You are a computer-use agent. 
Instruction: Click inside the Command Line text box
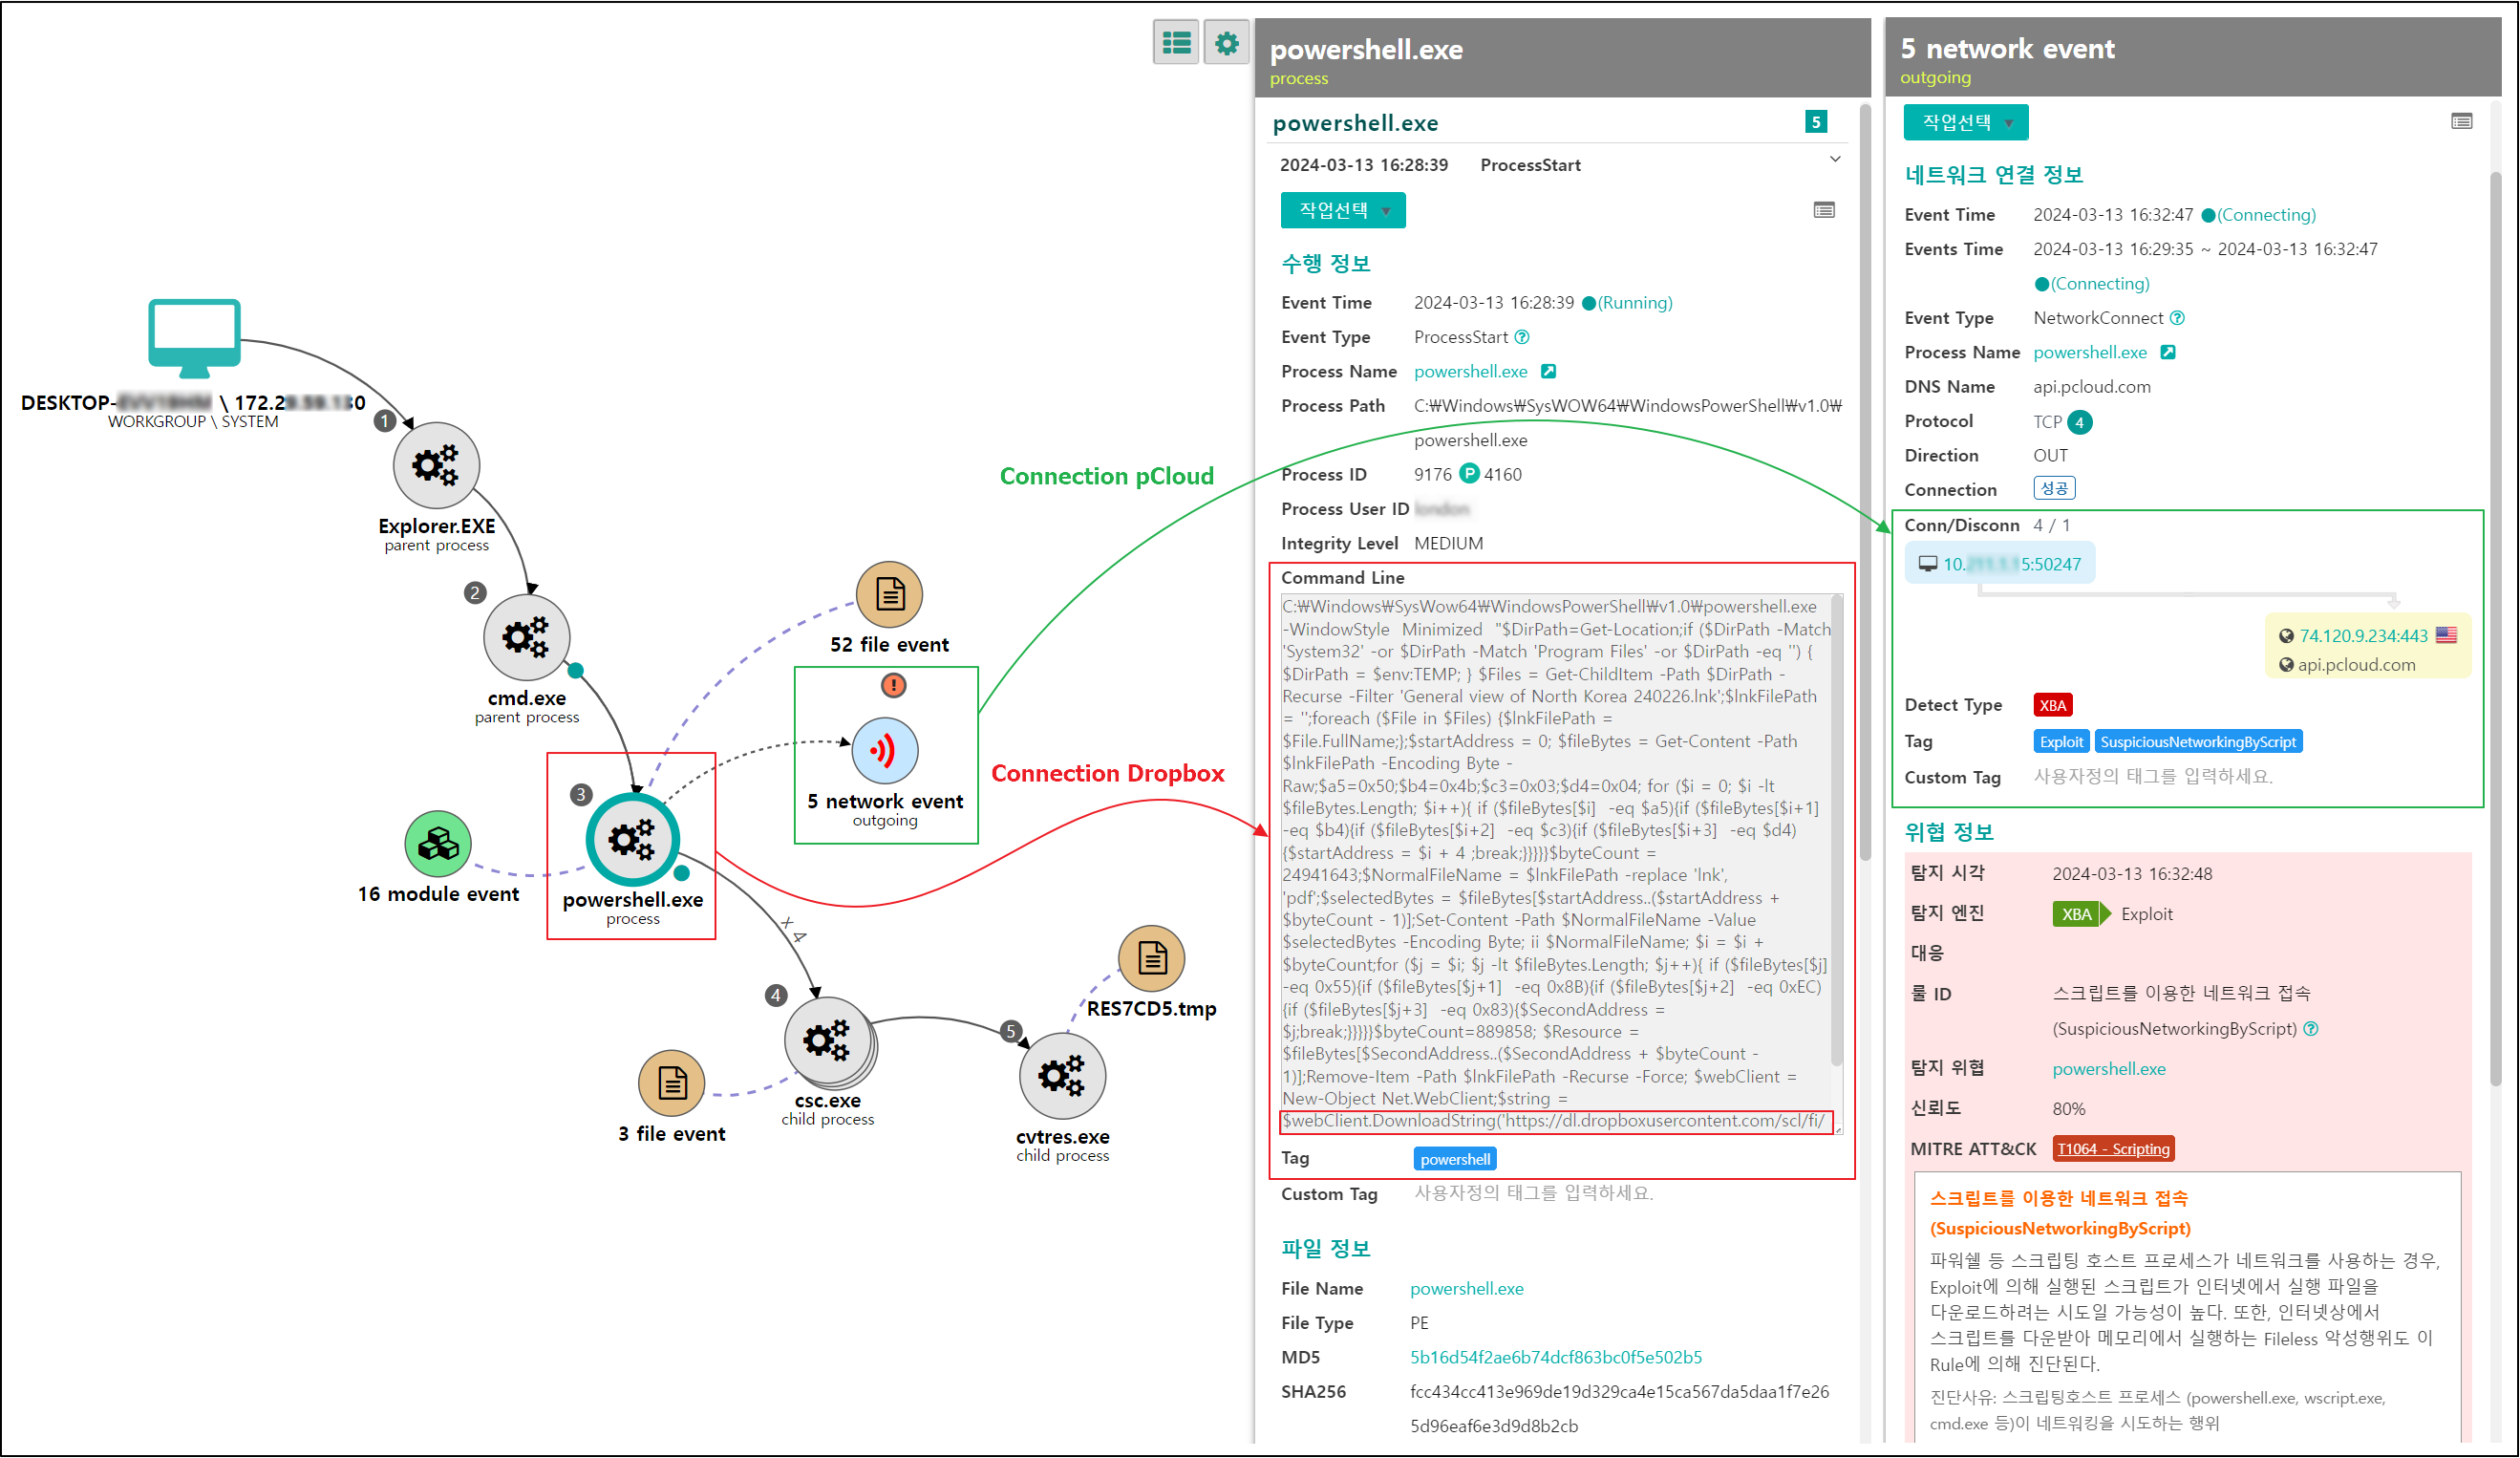click(1556, 863)
